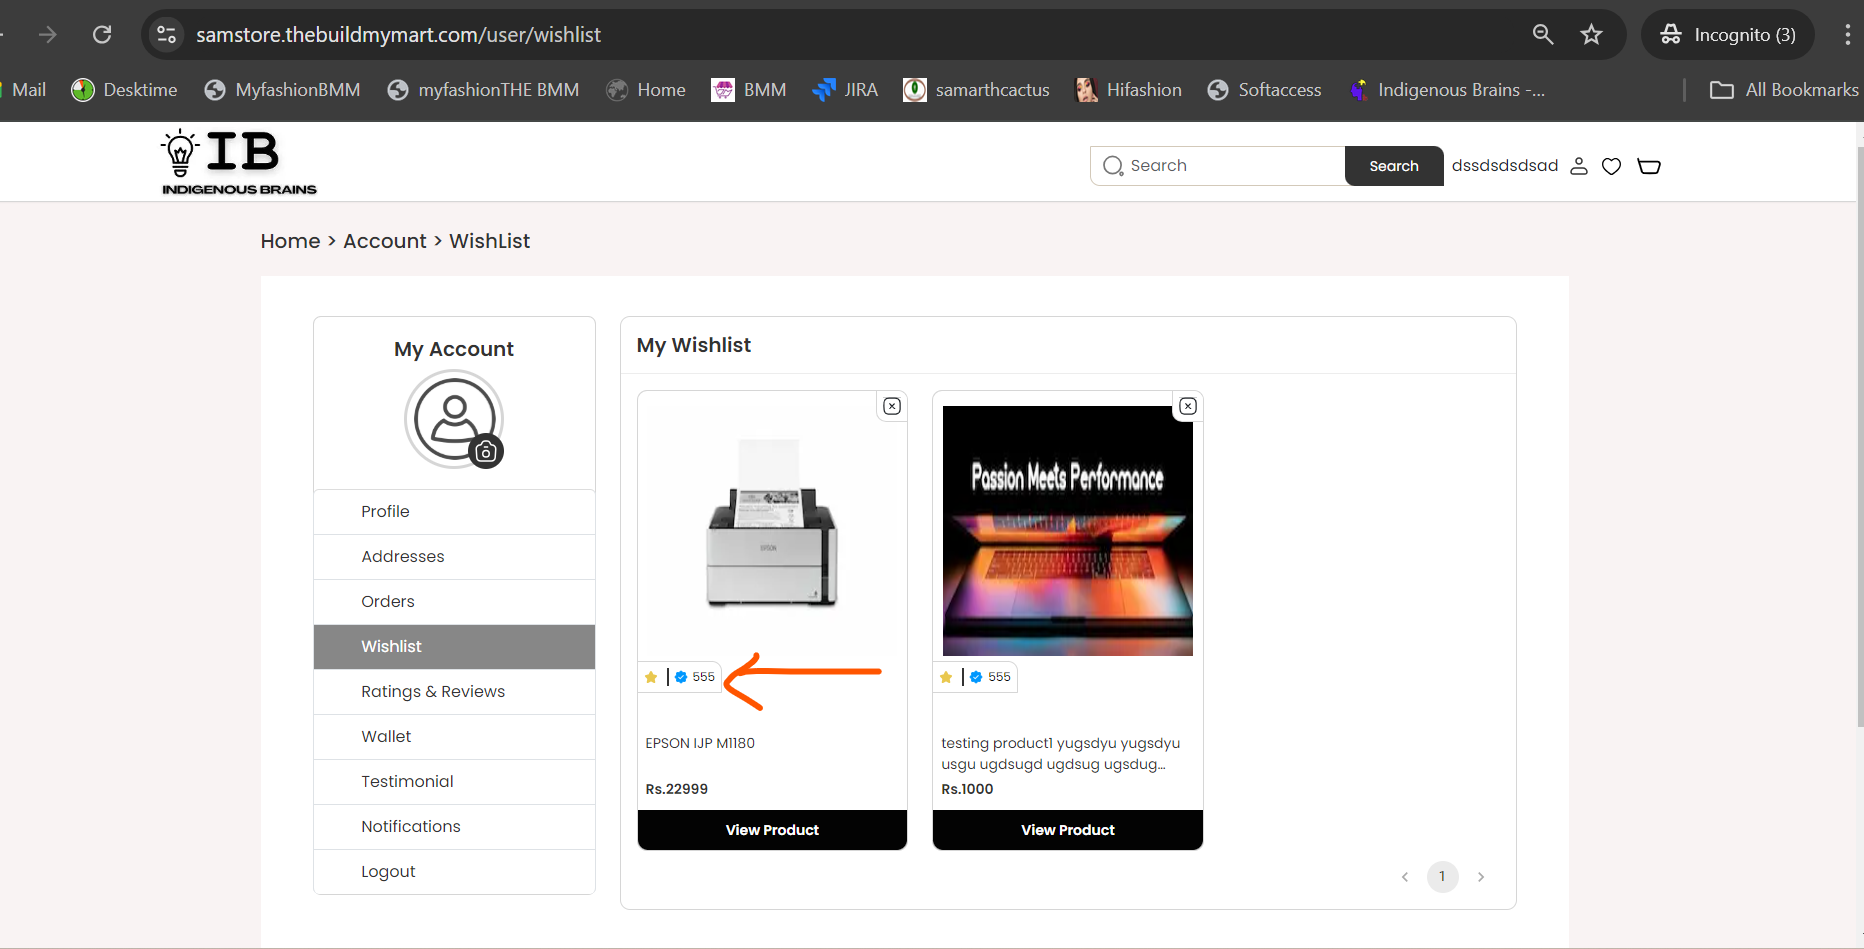Click the price Rs.1000
Viewport: 1864px width, 949px height.
pyautogui.click(x=968, y=789)
